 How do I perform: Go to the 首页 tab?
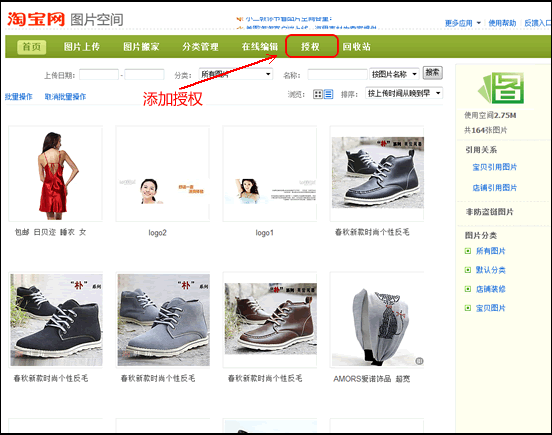point(32,47)
